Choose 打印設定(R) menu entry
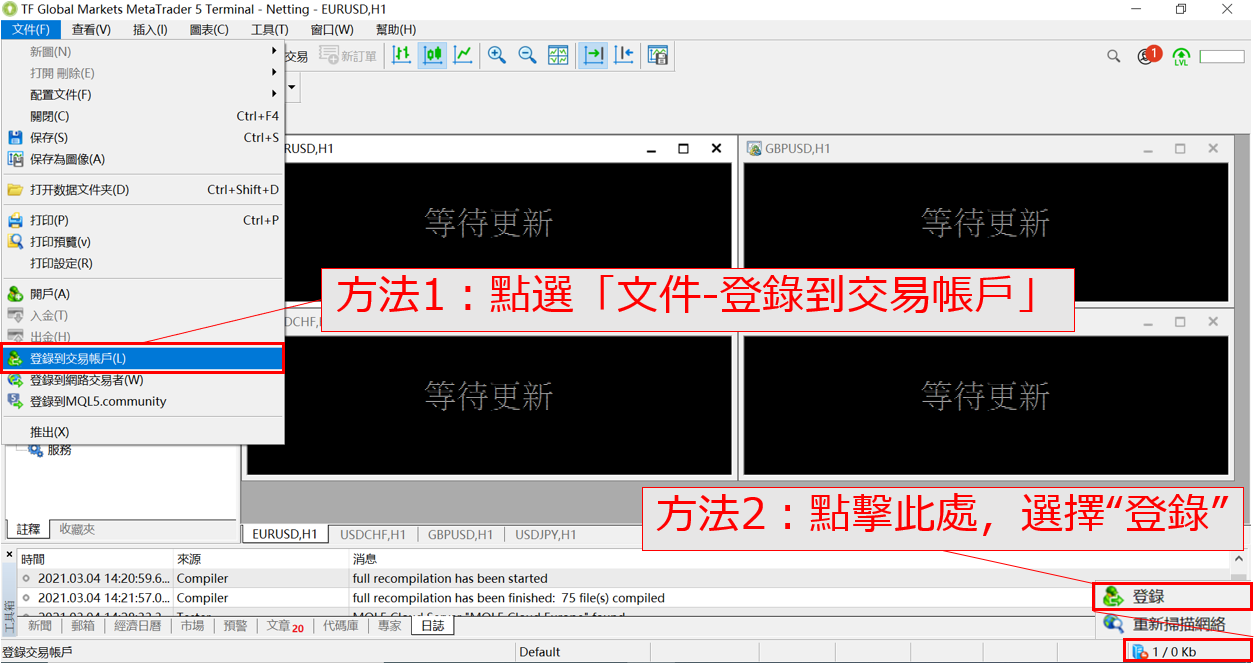The image size is (1257, 666). 143,263
